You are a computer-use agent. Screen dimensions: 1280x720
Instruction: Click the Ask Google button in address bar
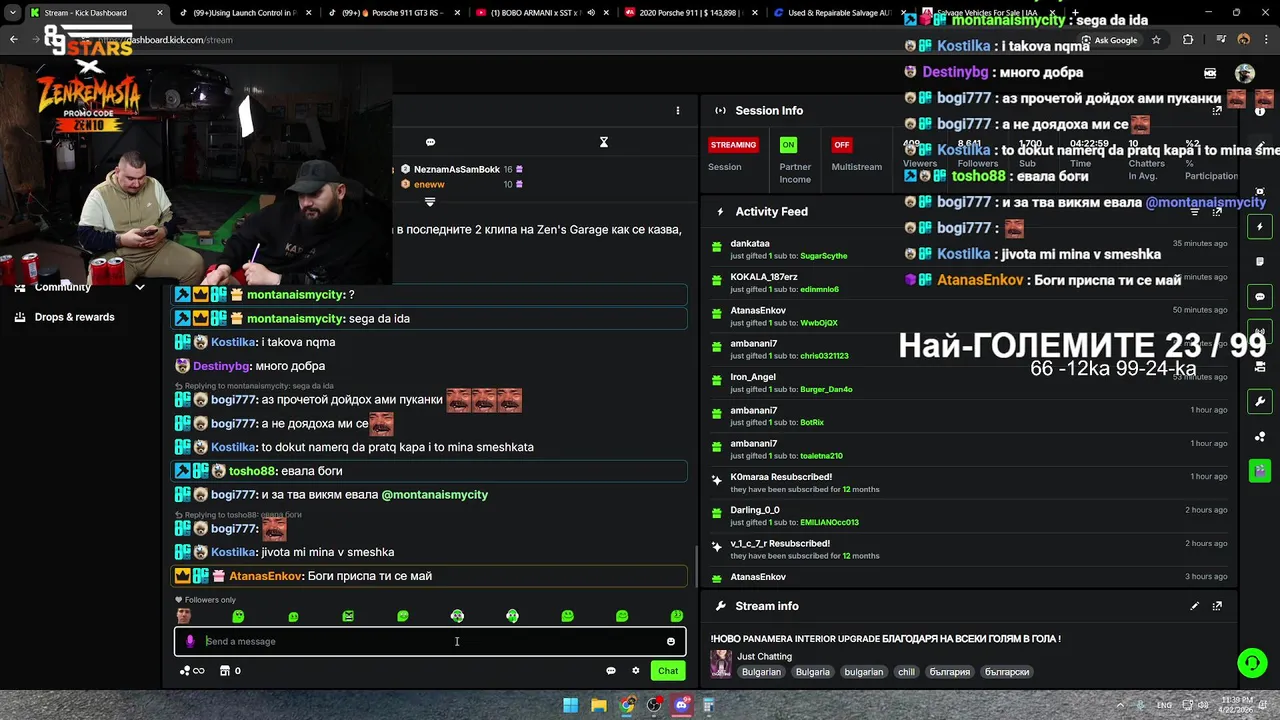tap(1108, 40)
